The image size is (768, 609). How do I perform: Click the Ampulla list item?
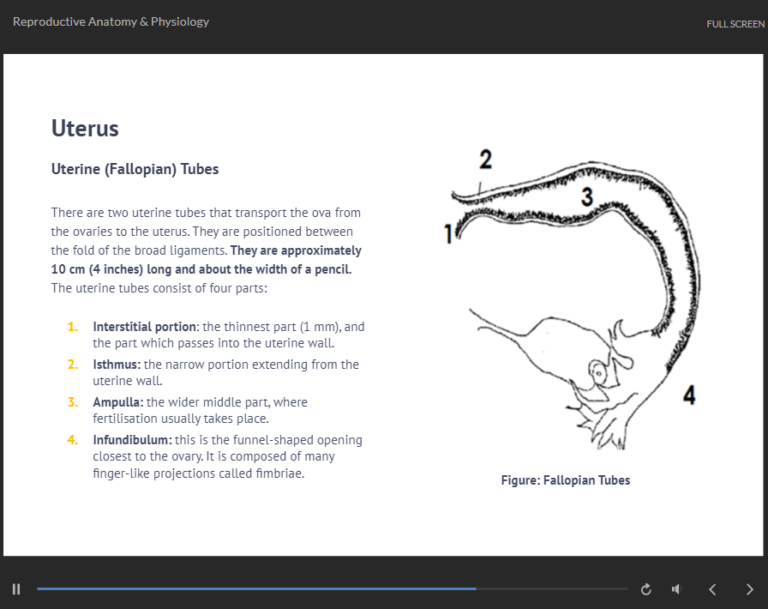[188, 410]
